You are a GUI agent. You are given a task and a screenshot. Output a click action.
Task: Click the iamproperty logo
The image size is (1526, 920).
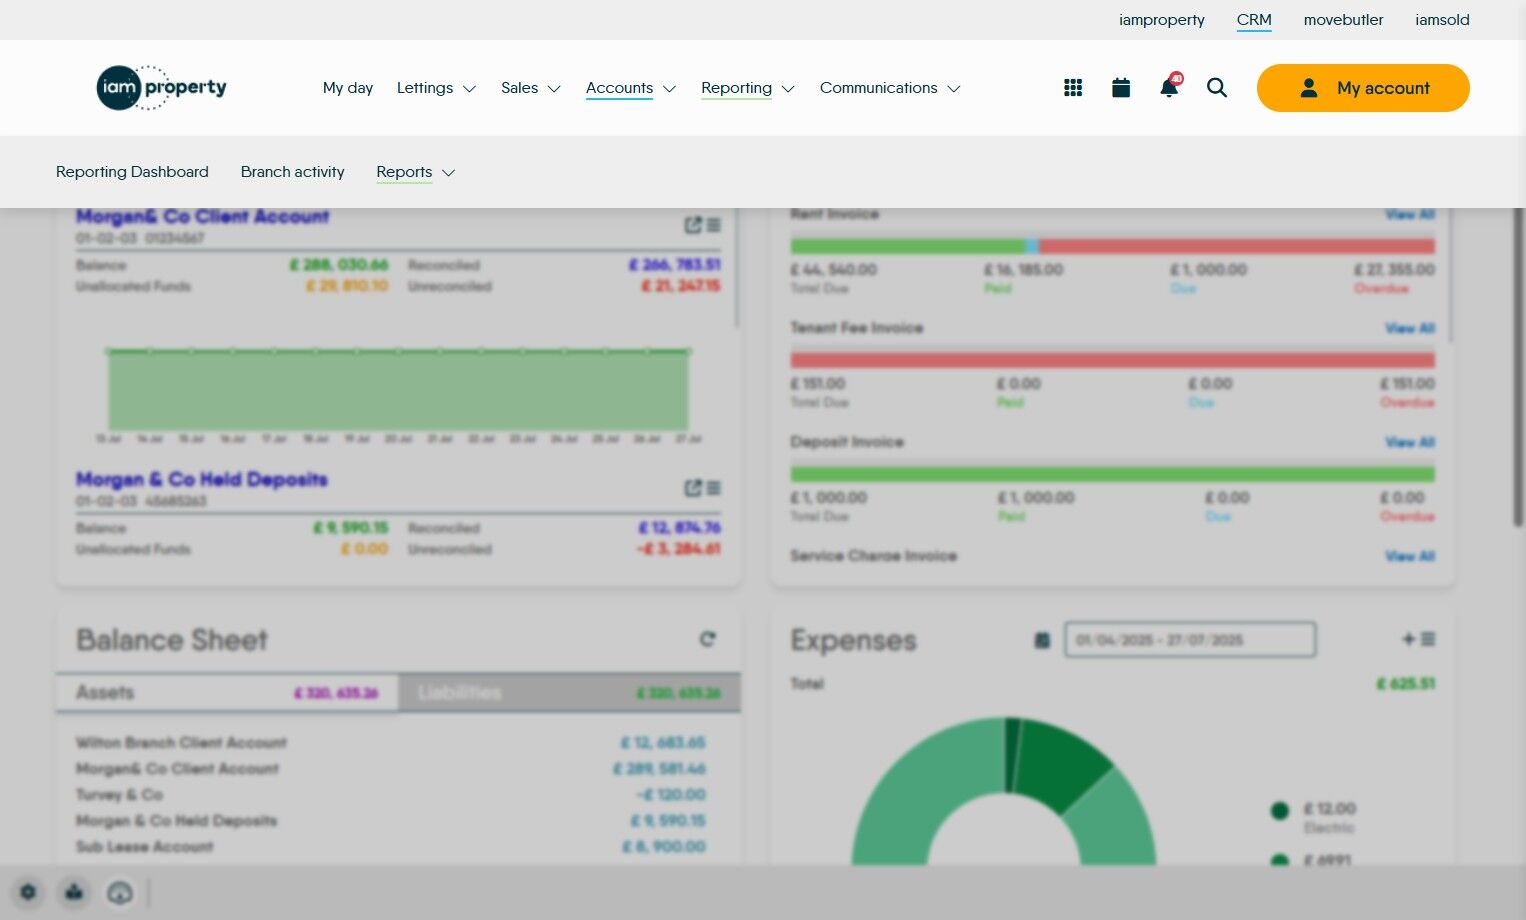tap(162, 88)
